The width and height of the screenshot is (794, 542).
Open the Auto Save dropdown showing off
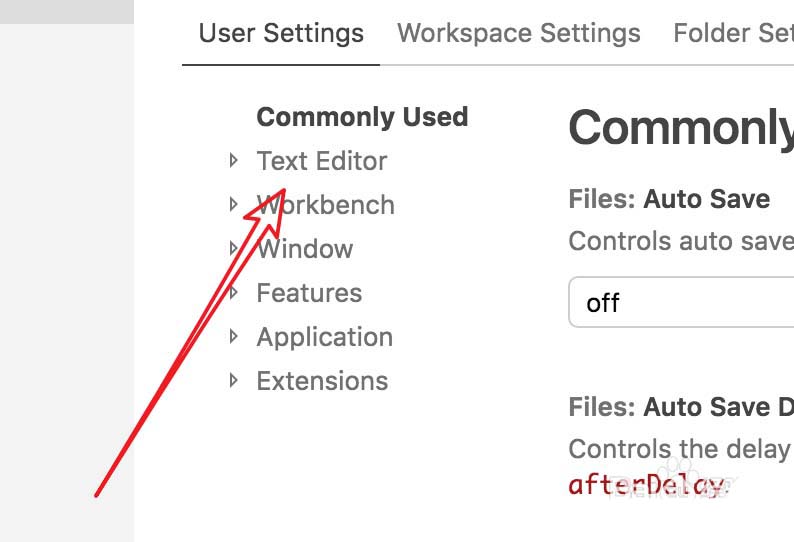680,302
